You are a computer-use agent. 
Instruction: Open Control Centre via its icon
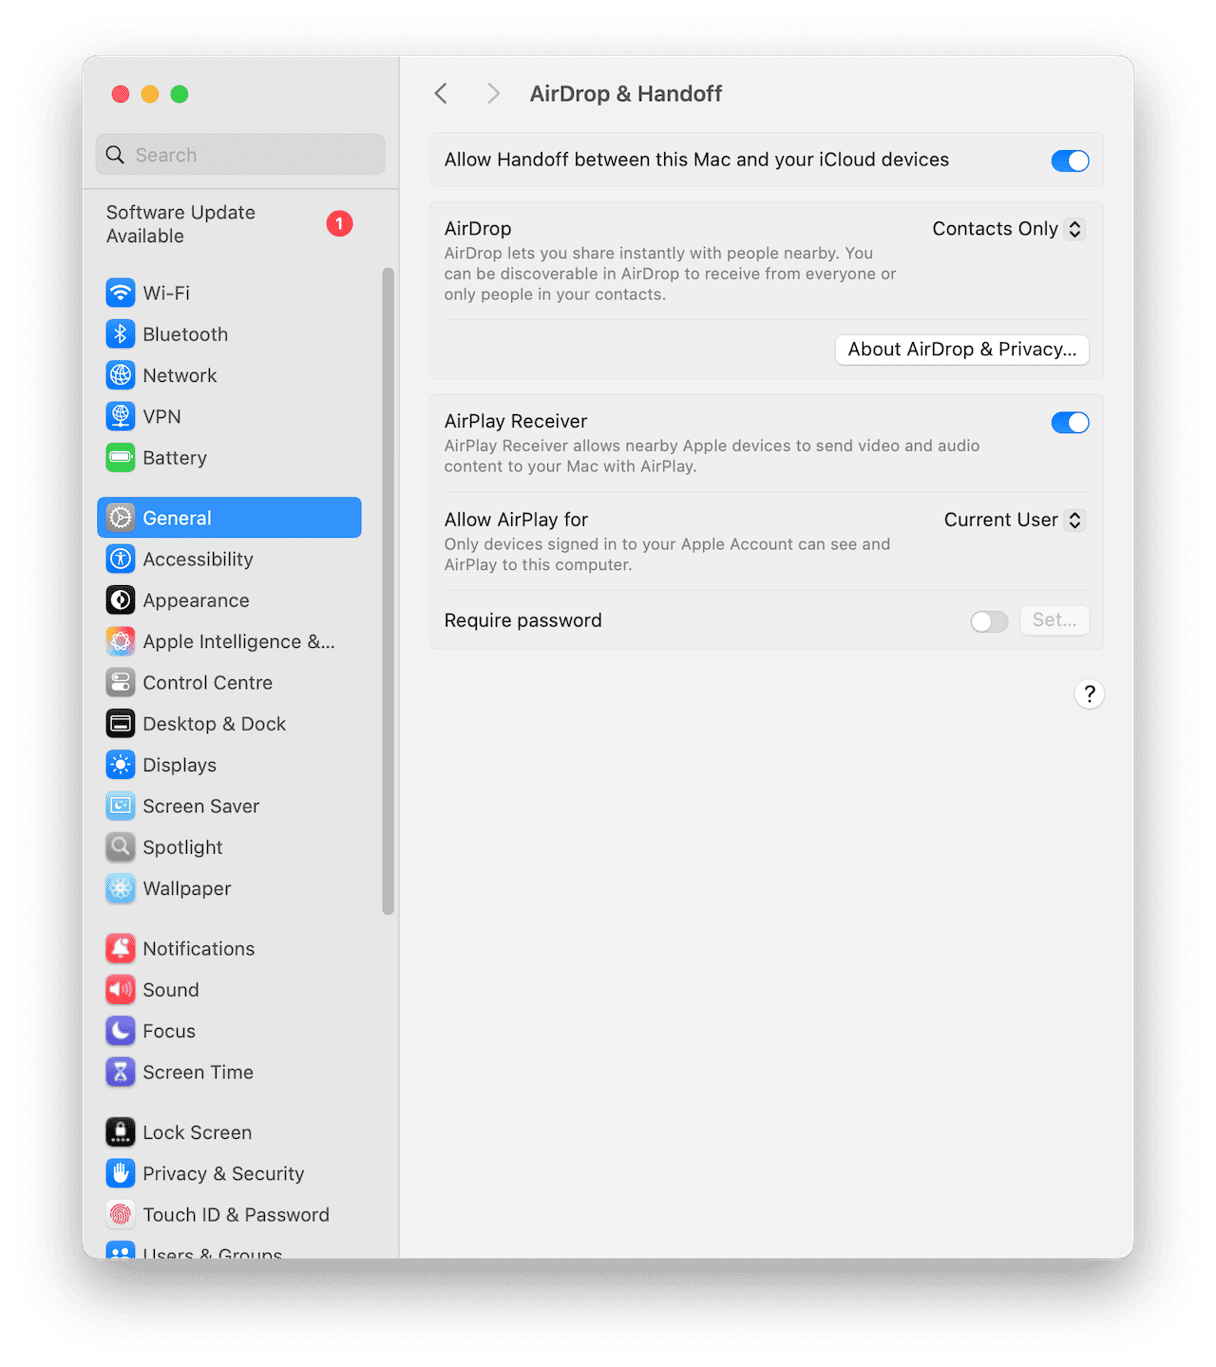tap(120, 683)
